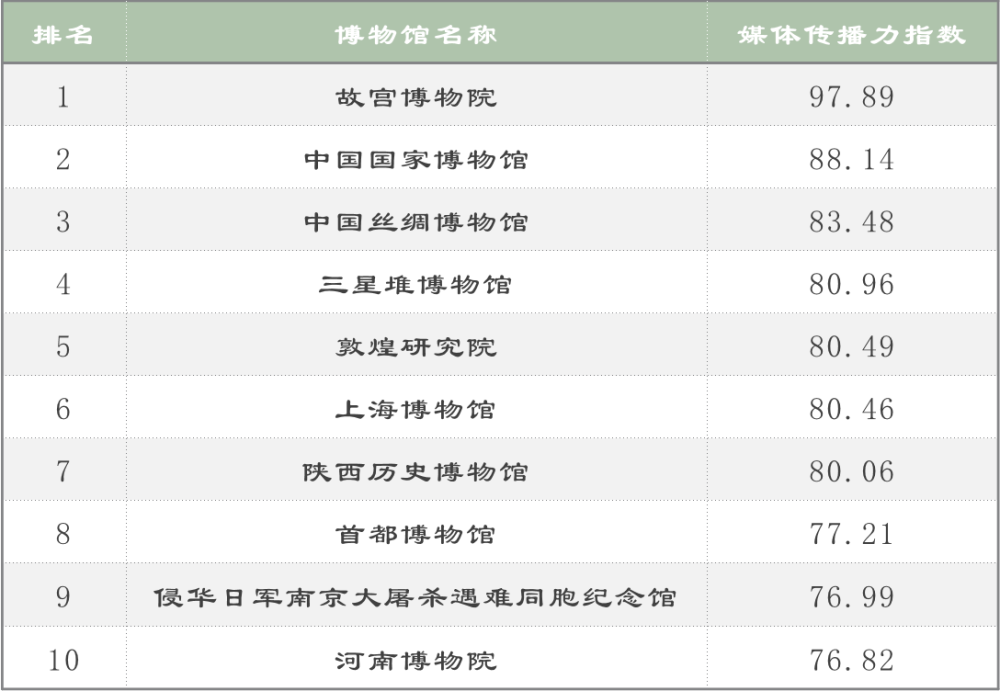
Task: Select rank number 5 cell
Action: (x=63, y=347)
